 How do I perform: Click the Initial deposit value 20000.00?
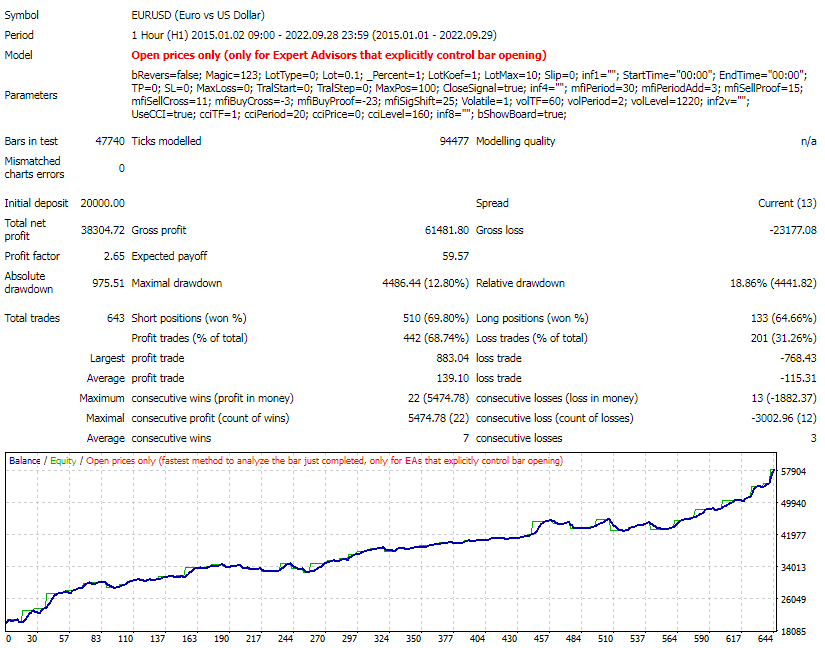pos(103,203)
